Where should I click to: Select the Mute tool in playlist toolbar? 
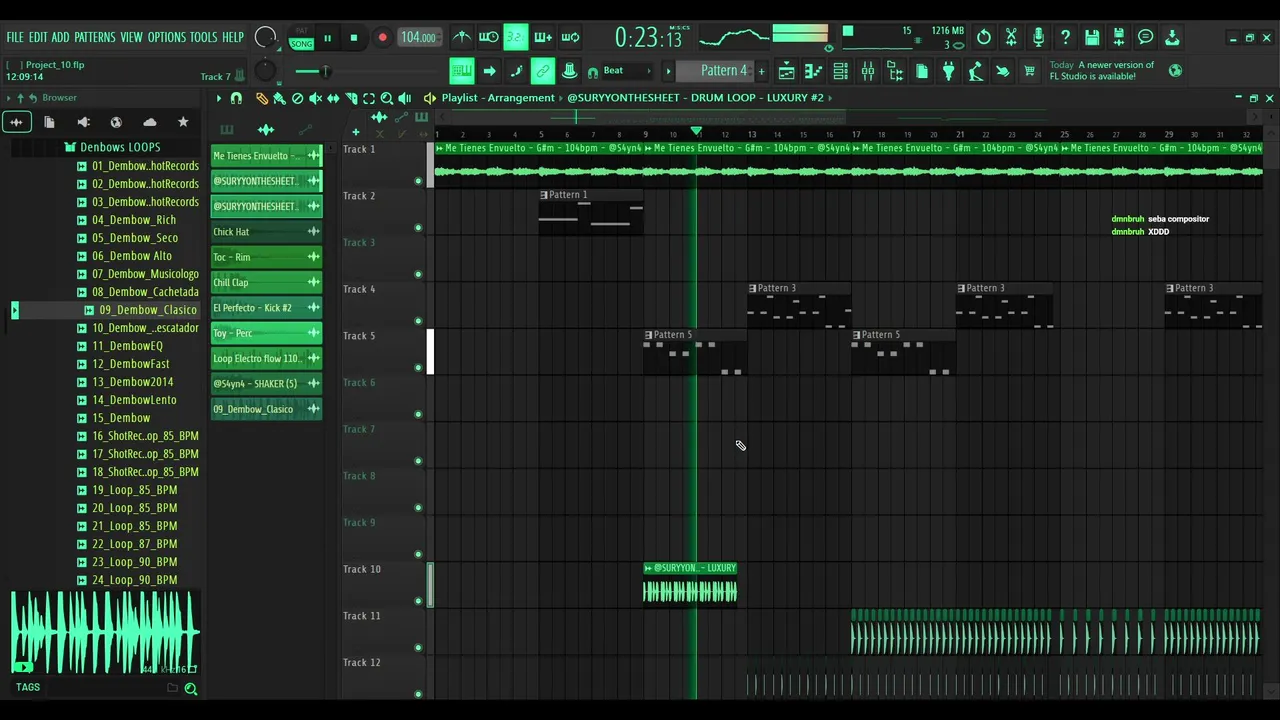click(x=315, y=98)
